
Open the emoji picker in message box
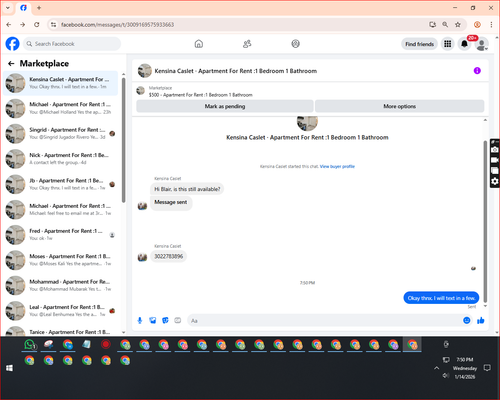pyautogui.click(x=467, y=320)
